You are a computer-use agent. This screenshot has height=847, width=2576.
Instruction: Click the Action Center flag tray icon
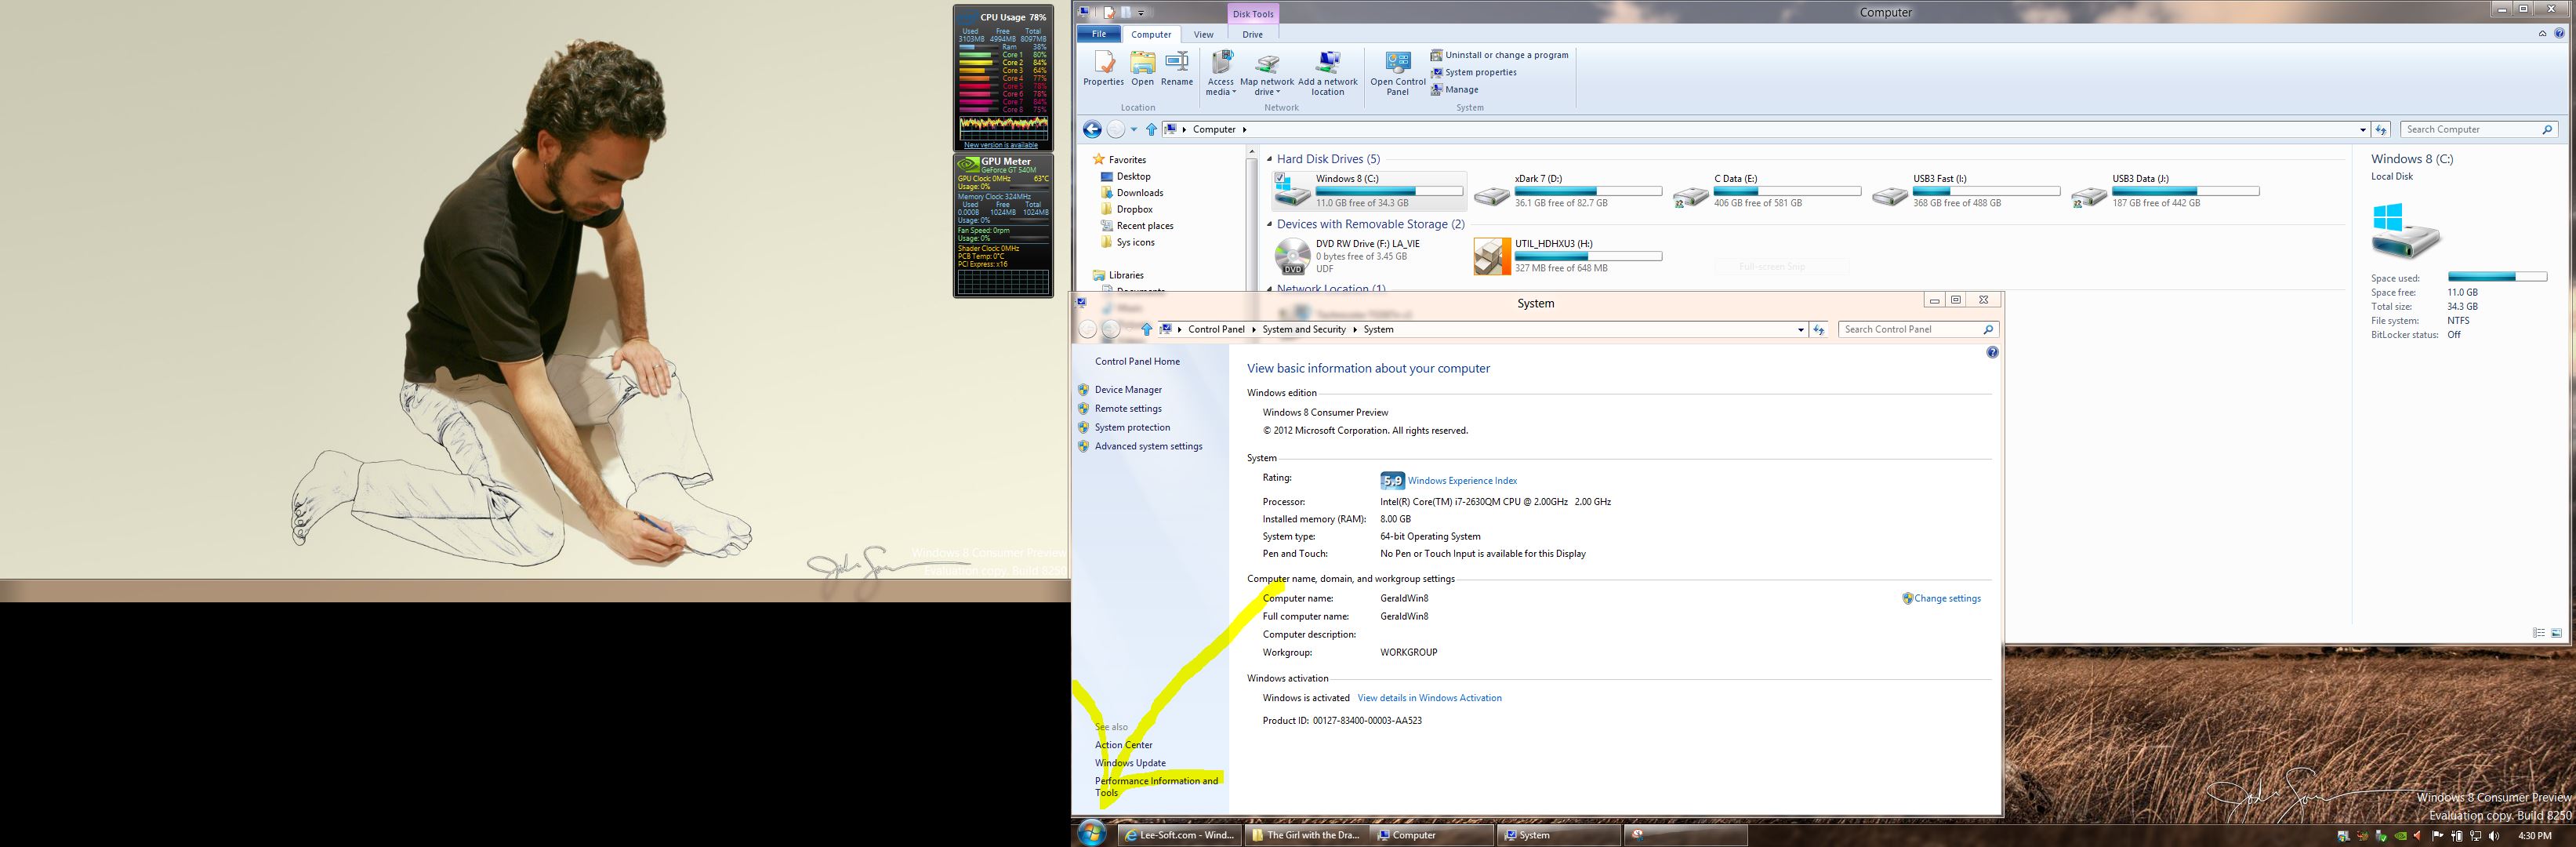click(x=2438, y=835)
